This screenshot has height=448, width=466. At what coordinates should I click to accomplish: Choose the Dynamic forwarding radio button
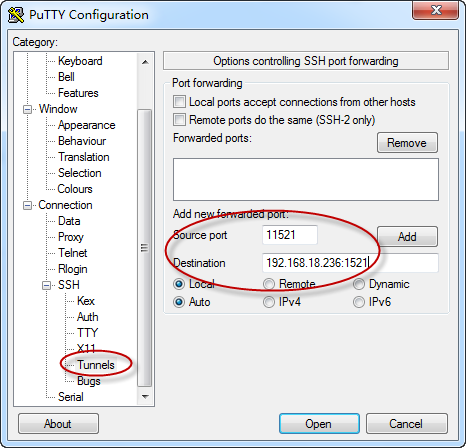point(359,284)
